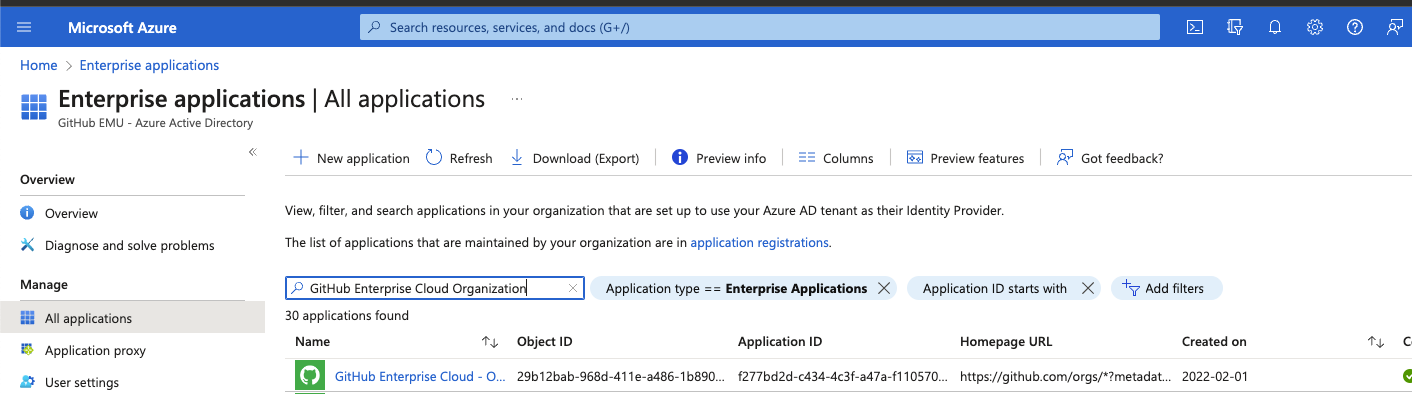
Task: Remove the Application ID starts with filter
Action: (x=1088, y=288)
